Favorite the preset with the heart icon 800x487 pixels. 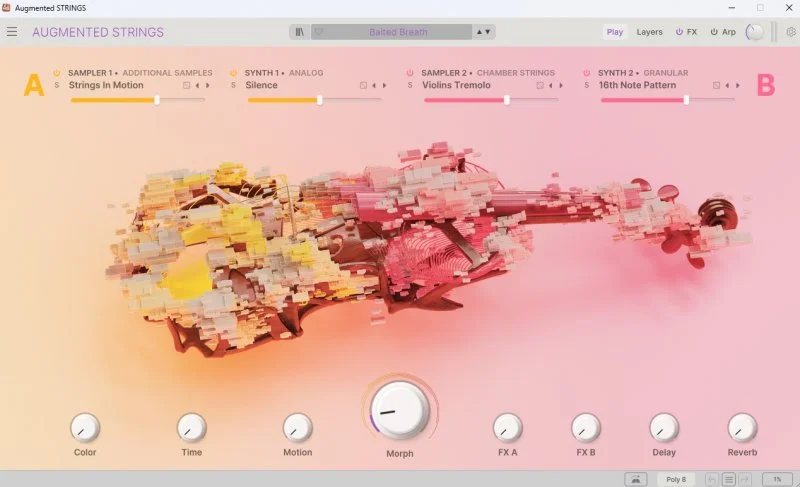pos(319,32)
